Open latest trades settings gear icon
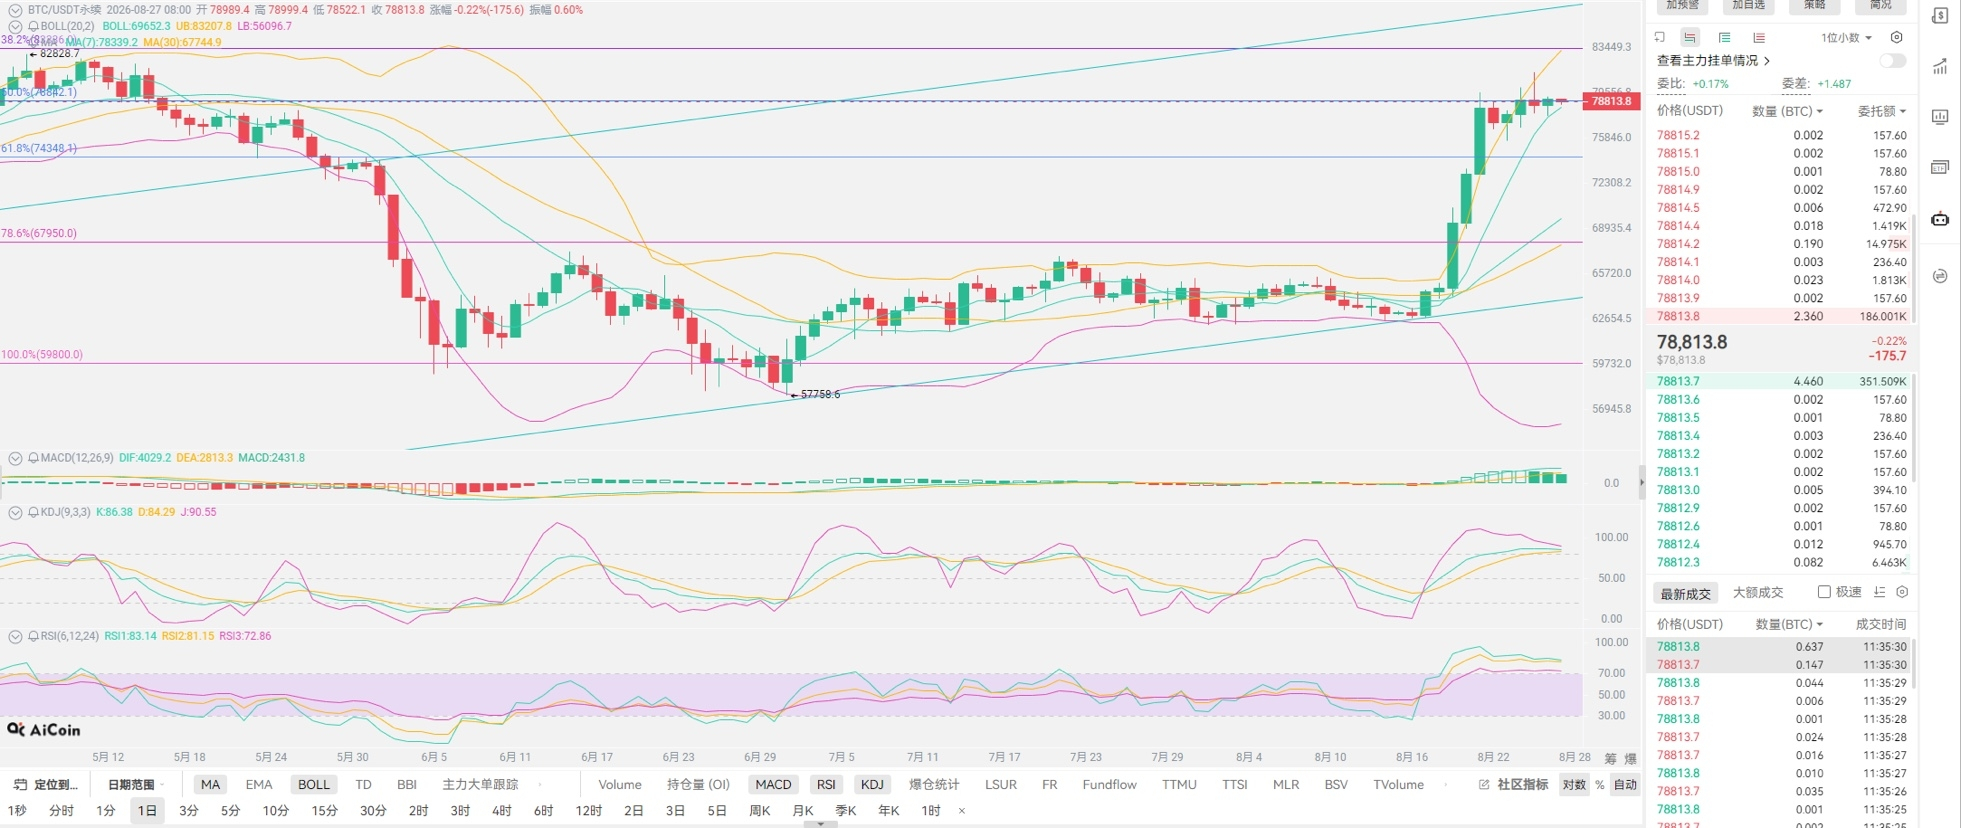 point(1902,592)
